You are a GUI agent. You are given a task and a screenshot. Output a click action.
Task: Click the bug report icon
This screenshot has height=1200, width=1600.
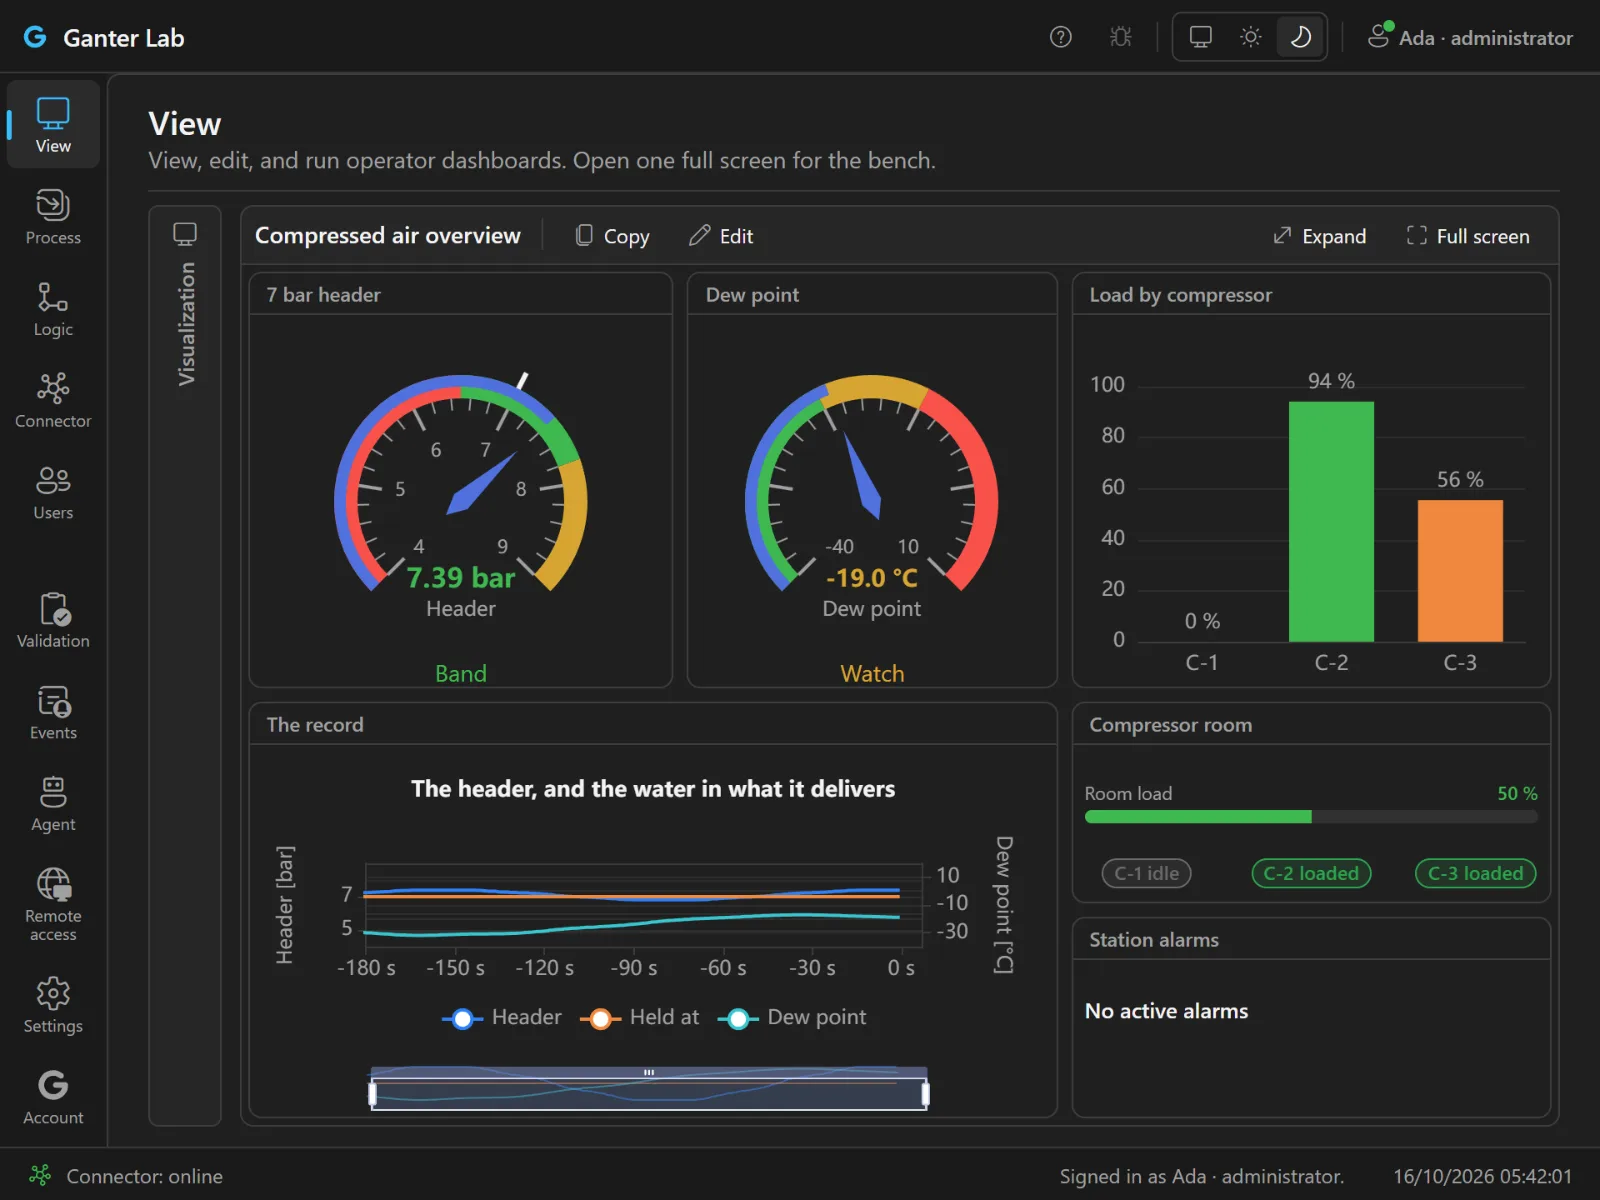coord(1121,37)
